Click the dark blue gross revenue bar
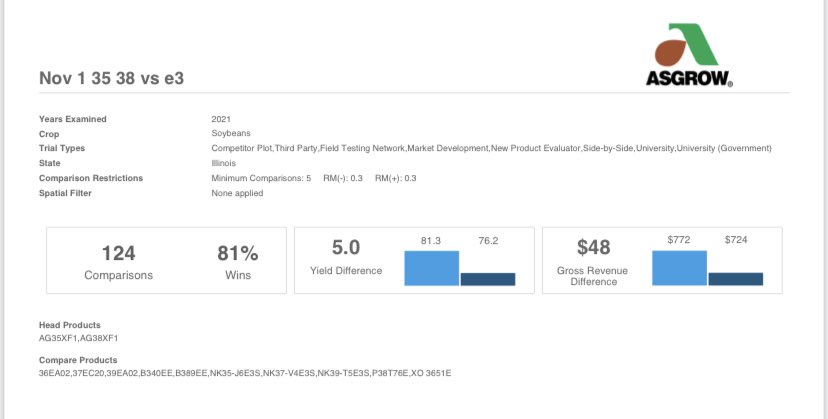 [736, 279]
